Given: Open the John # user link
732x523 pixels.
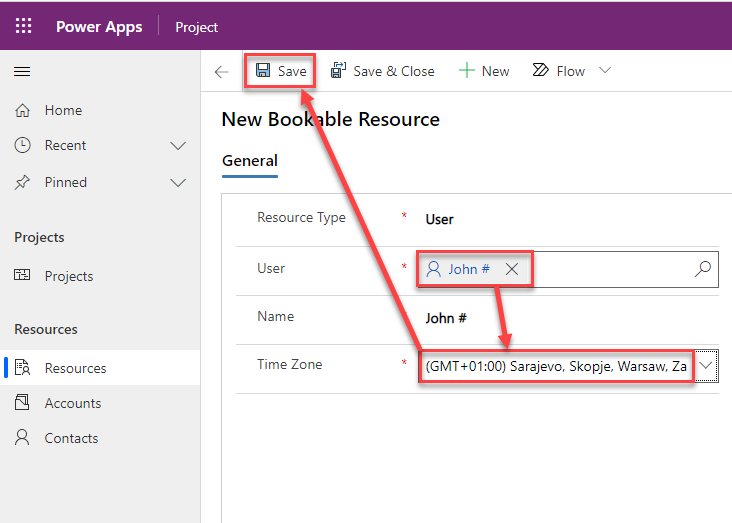Looking at the screenshot, I should (x=468, y=269).
